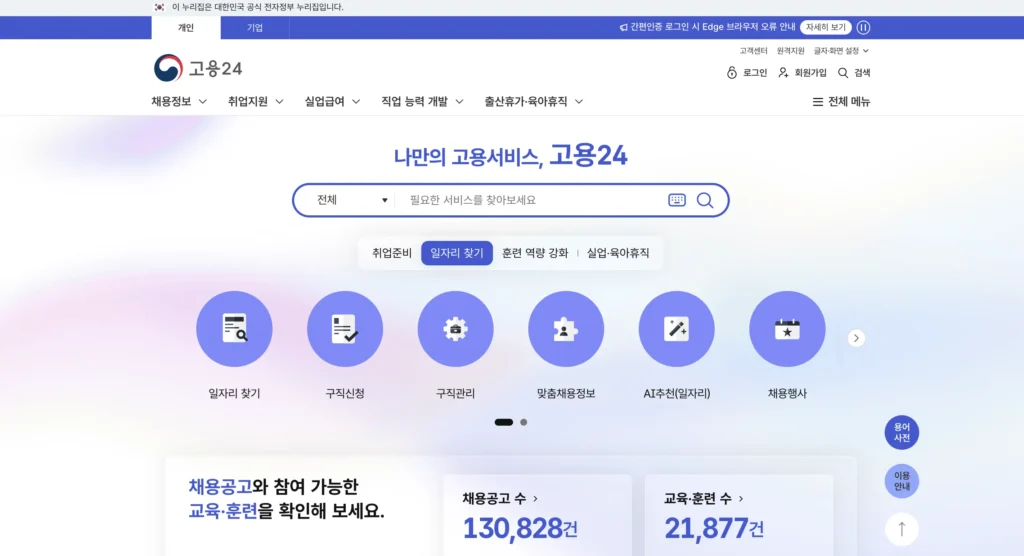Click the search magnifier in search bar
1024x556 pixels.
click(x=705, y=200)
